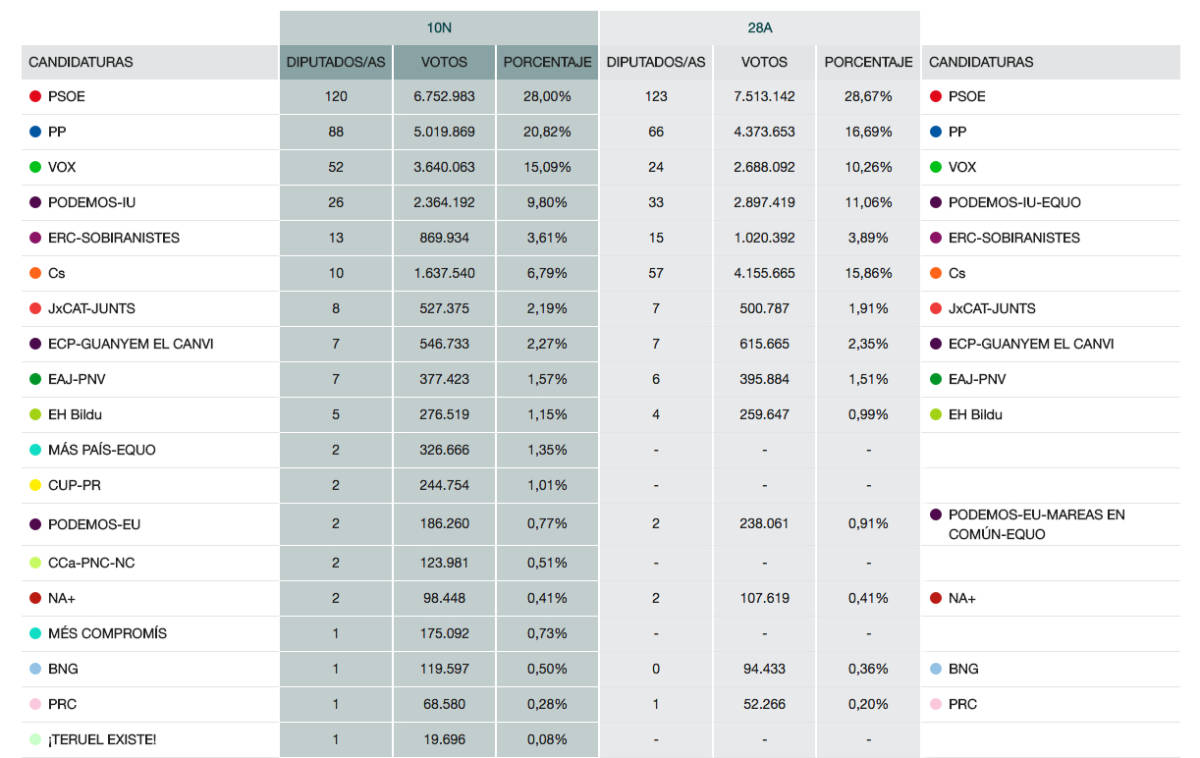Click PODEMOS-IU 10N votes 2.364.192
Screen dimensions: 1200x758
444,202
